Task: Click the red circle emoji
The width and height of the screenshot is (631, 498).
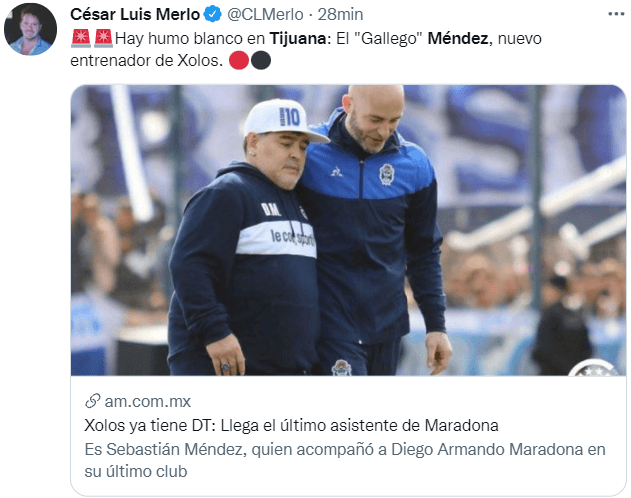Action: click(x=239, y=60)
